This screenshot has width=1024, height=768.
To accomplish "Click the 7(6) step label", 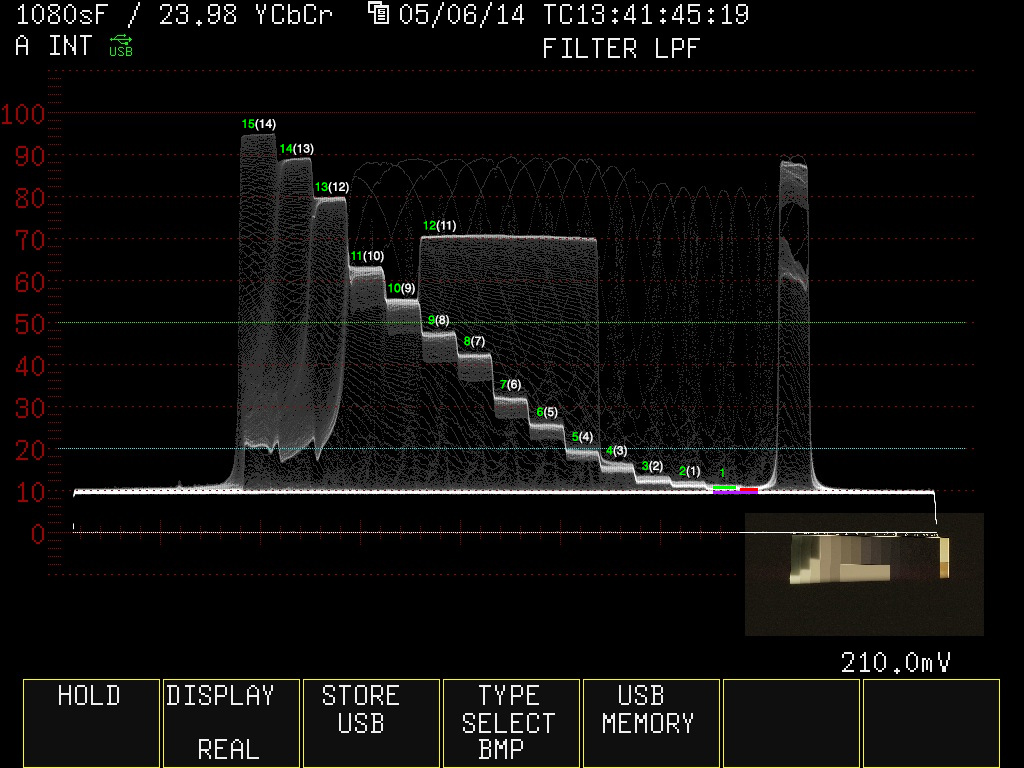I will click(510, 385).
